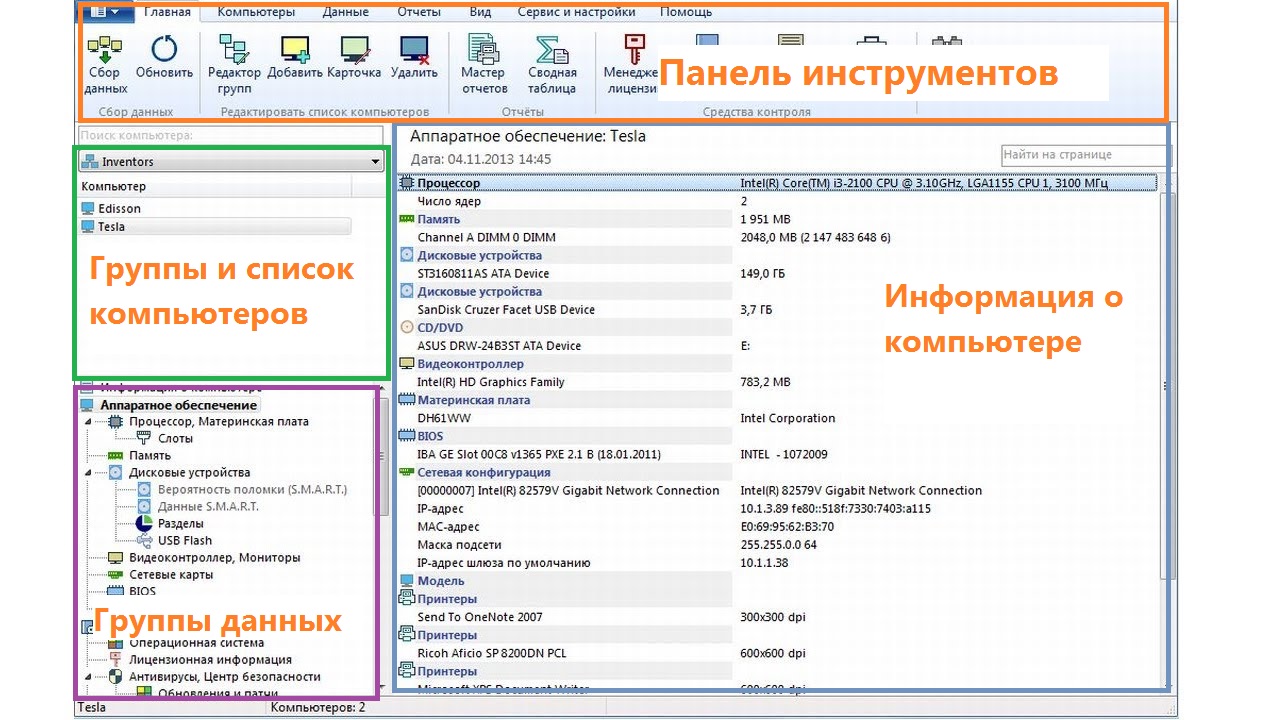Click the Компьютер column header
This screenshot has height=720, width=1280.
tap(214, 187)
